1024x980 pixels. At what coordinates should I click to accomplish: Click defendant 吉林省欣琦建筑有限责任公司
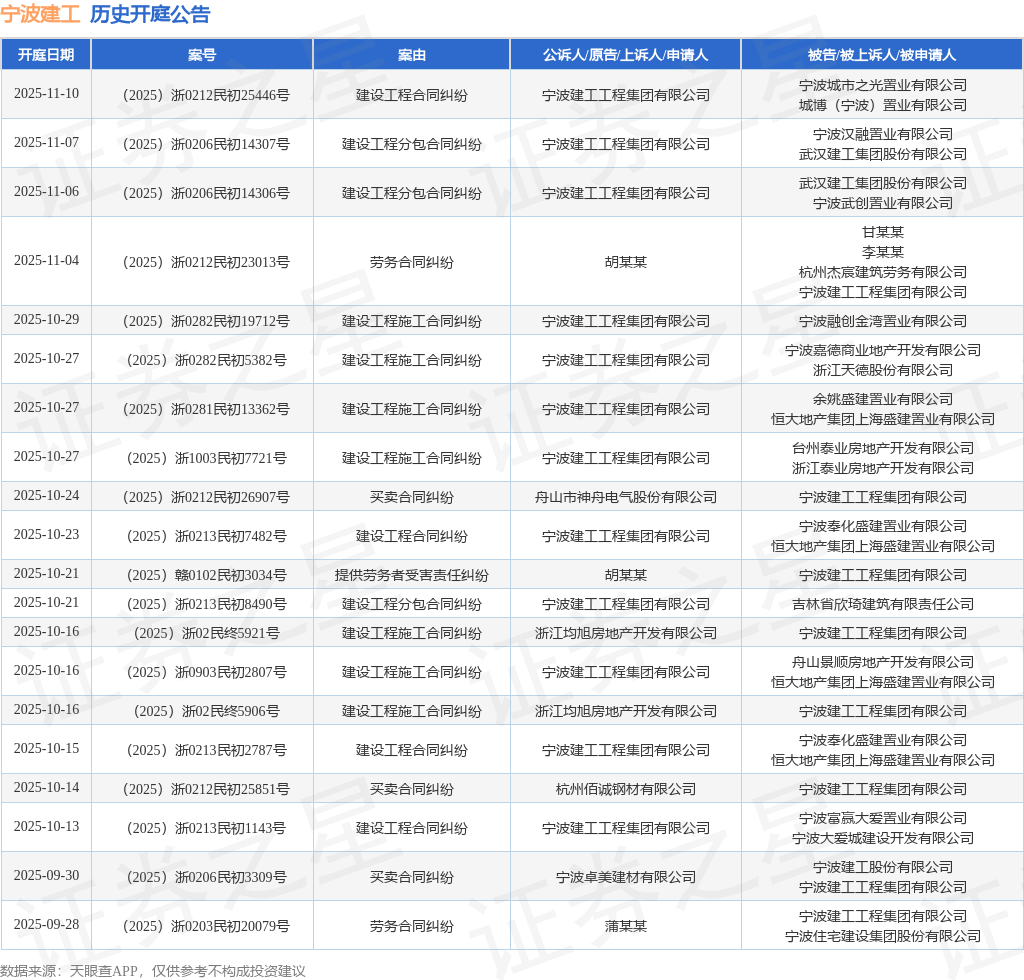pos(882,605)
